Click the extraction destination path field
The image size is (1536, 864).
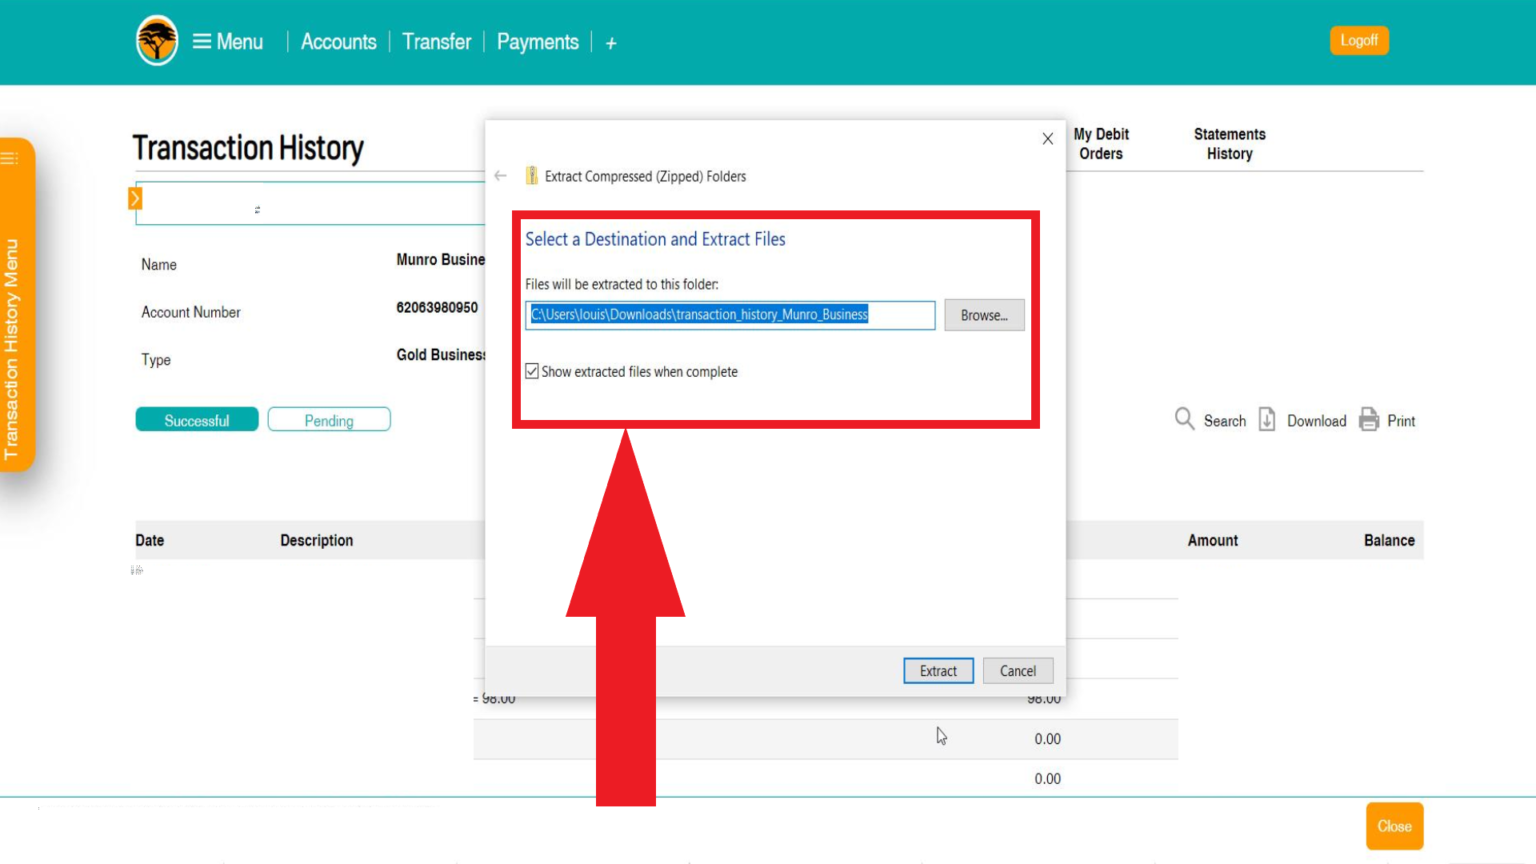click(729, 315)
